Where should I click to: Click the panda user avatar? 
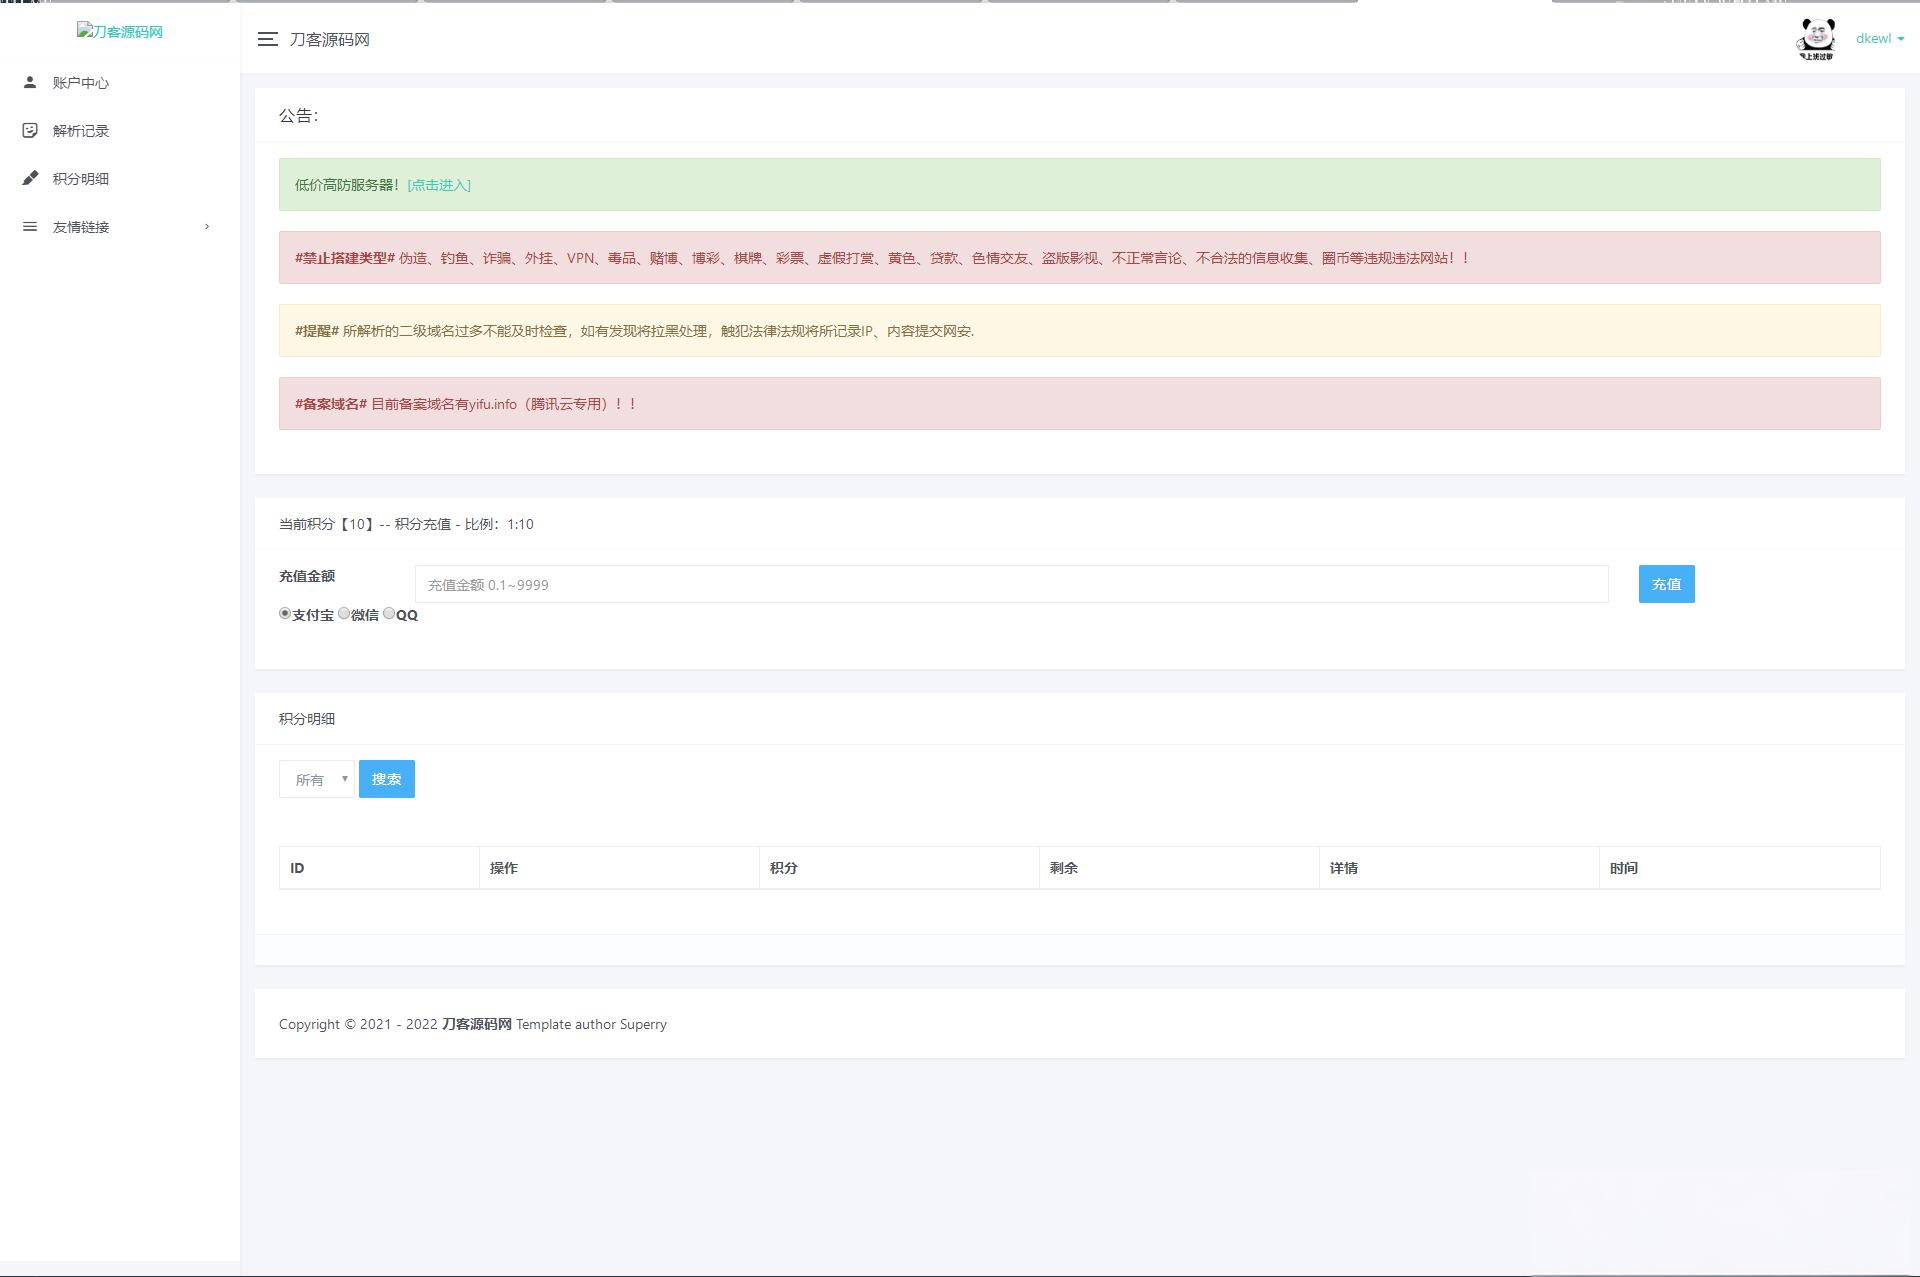pos(1816,39)
